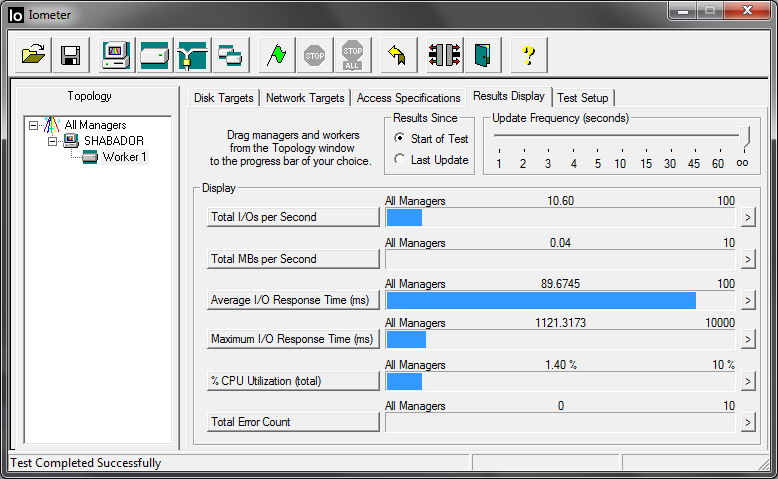Click the Maximum Response Time progress bar
778x479 pixels.
(x=560, y=340)
